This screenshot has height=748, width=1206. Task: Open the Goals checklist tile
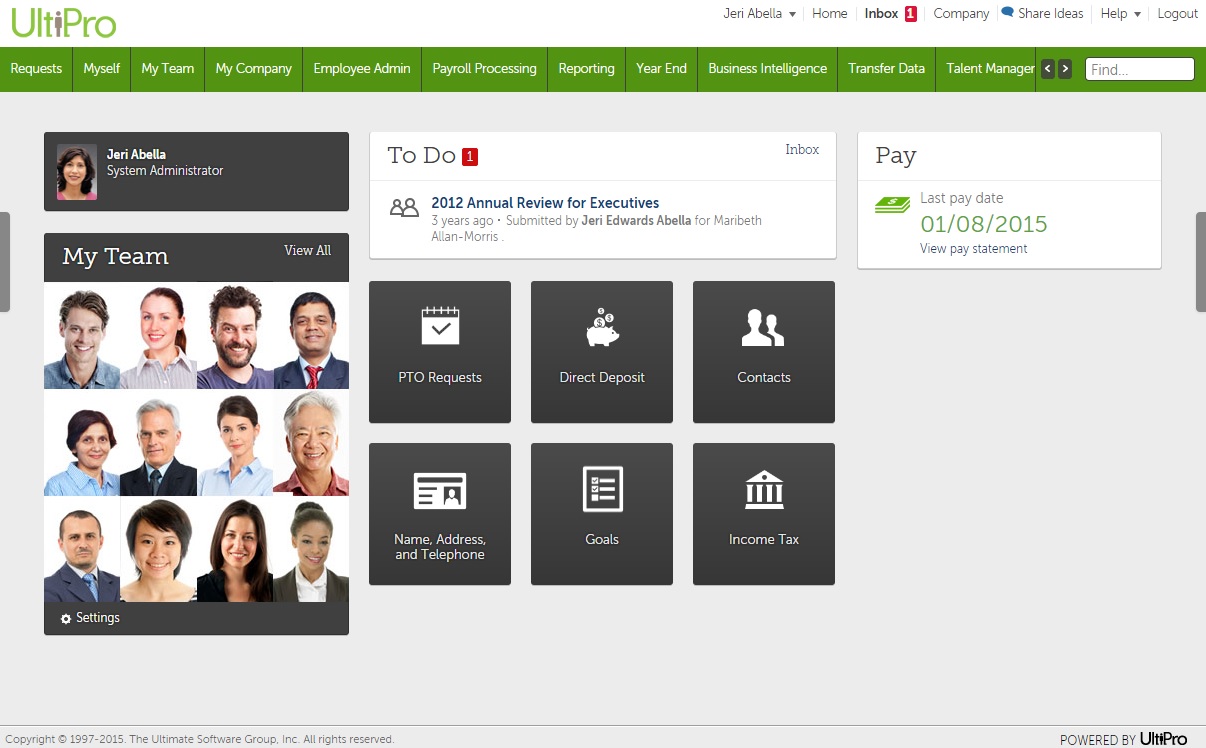601,513
